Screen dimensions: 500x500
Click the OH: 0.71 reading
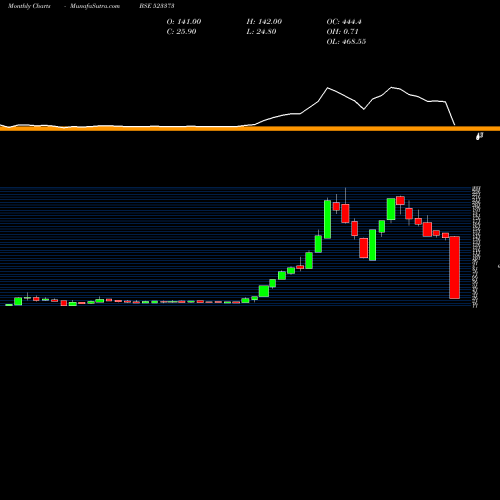[x=342, y=32]
